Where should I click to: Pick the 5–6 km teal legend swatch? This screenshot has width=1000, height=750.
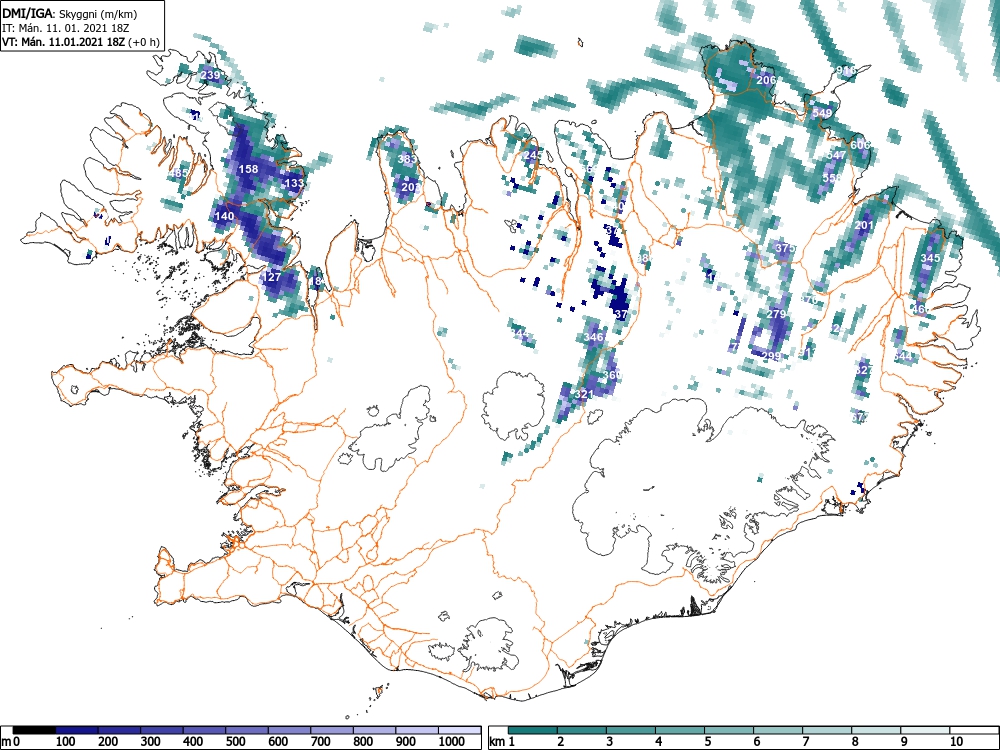coord(729,730)
